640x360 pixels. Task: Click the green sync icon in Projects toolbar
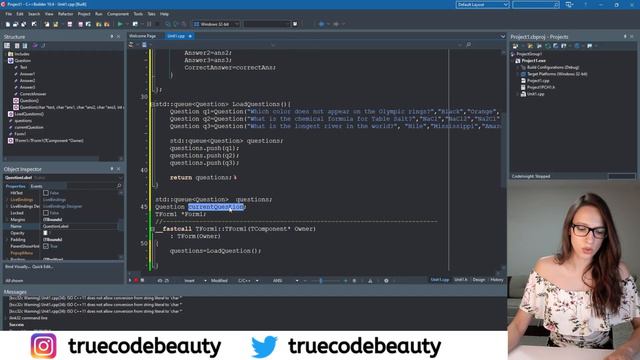click(548, 46)
